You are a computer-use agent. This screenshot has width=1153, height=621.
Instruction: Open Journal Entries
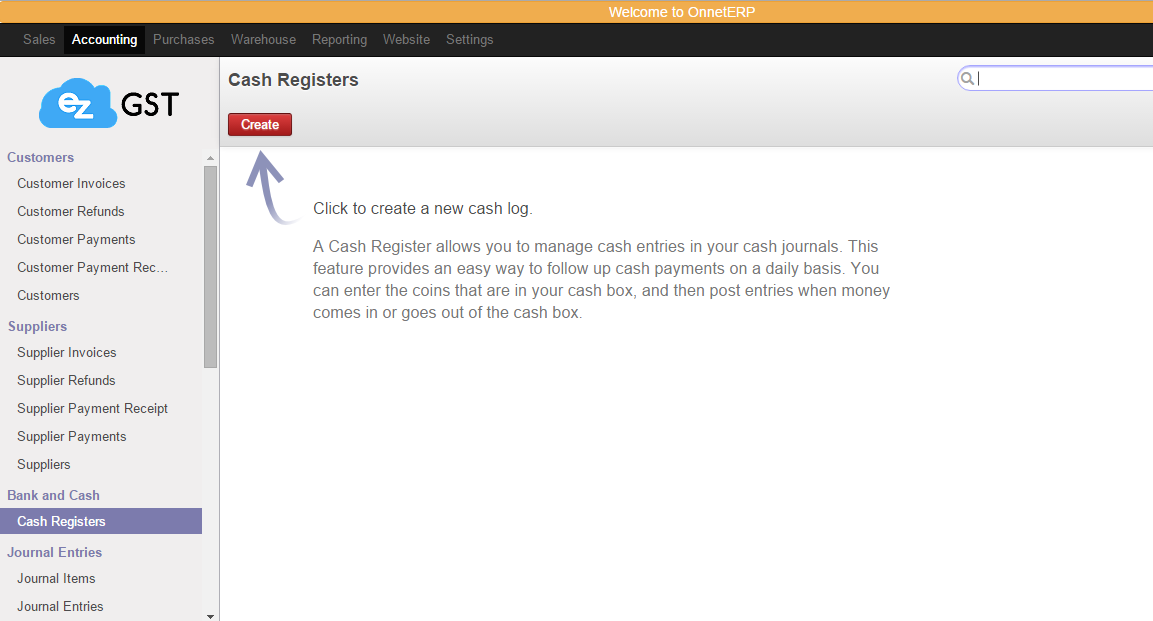(x=60, y=606)
